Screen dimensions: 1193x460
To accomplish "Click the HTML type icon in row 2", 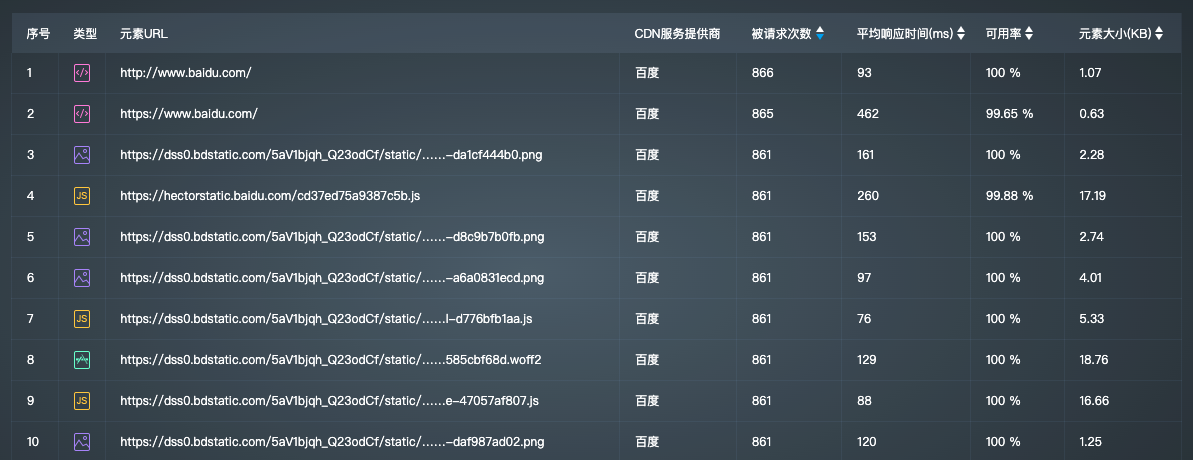I will 81,114.
